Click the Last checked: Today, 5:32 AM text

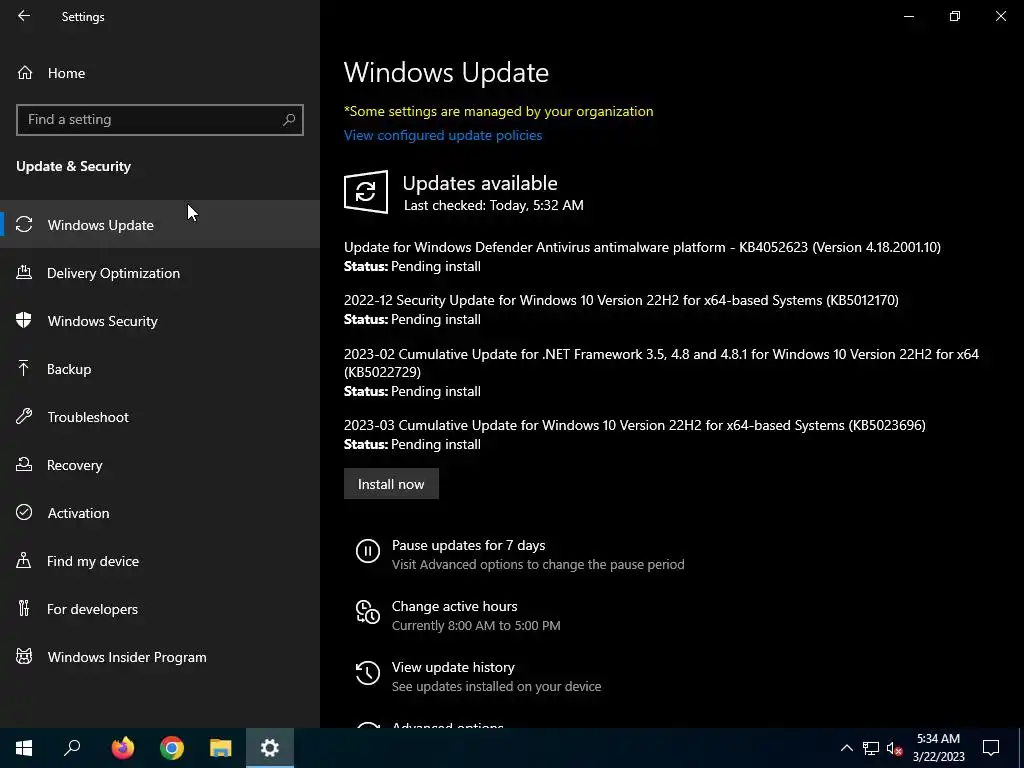(x=494, y=205)
